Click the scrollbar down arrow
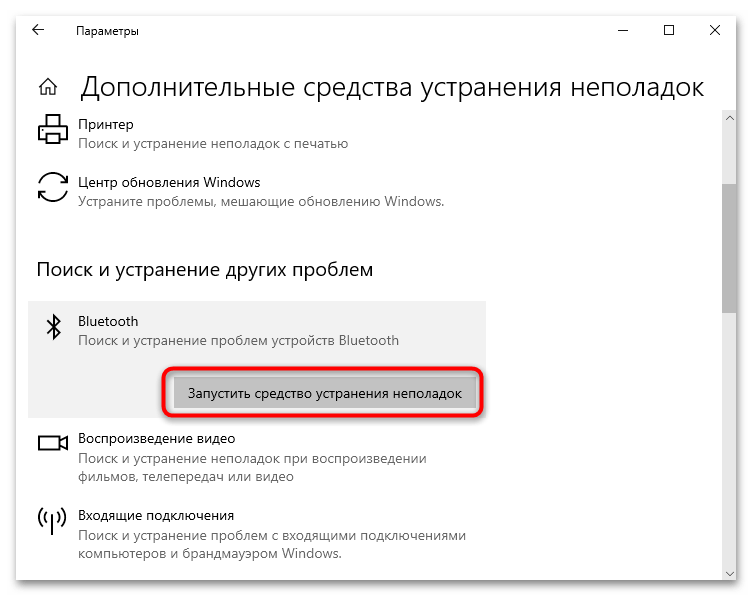 pos(729,573)
